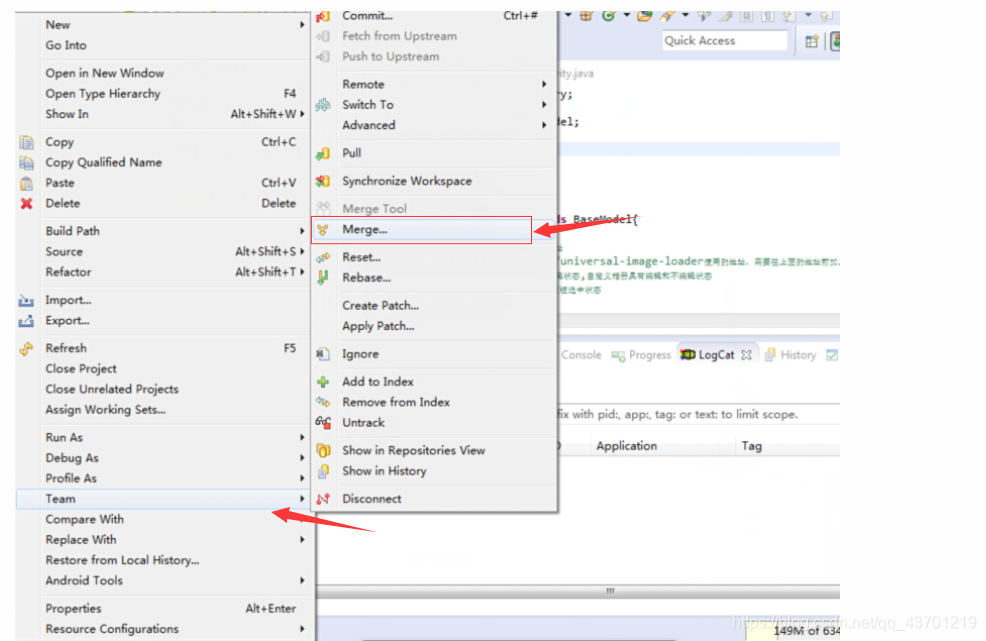This screenshot has height=641, width=986.
Task: Expand the New submenu arrow
Action: pyautogui.click(x=302, y=25)
